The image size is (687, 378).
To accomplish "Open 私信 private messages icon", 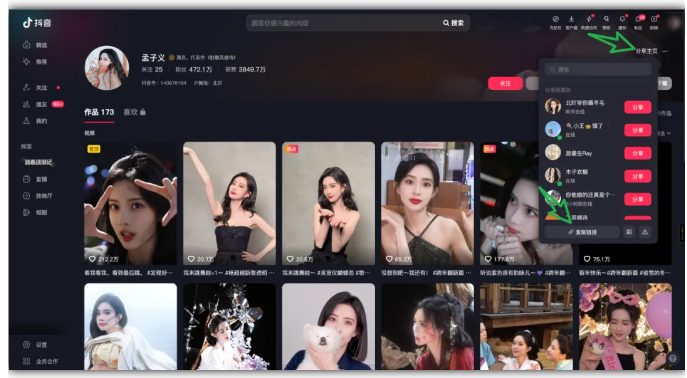I will point(638,22).
